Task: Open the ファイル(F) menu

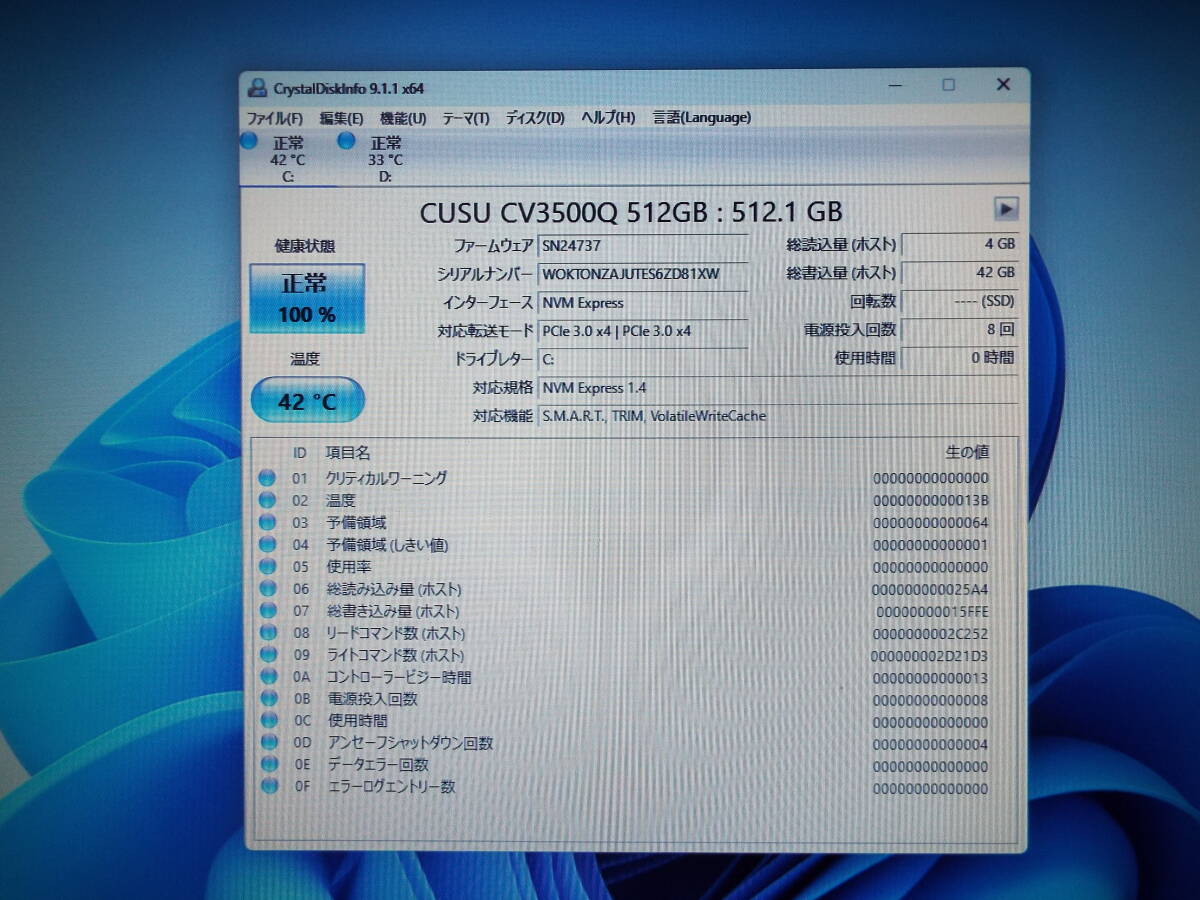Action: tap(275, 118)
